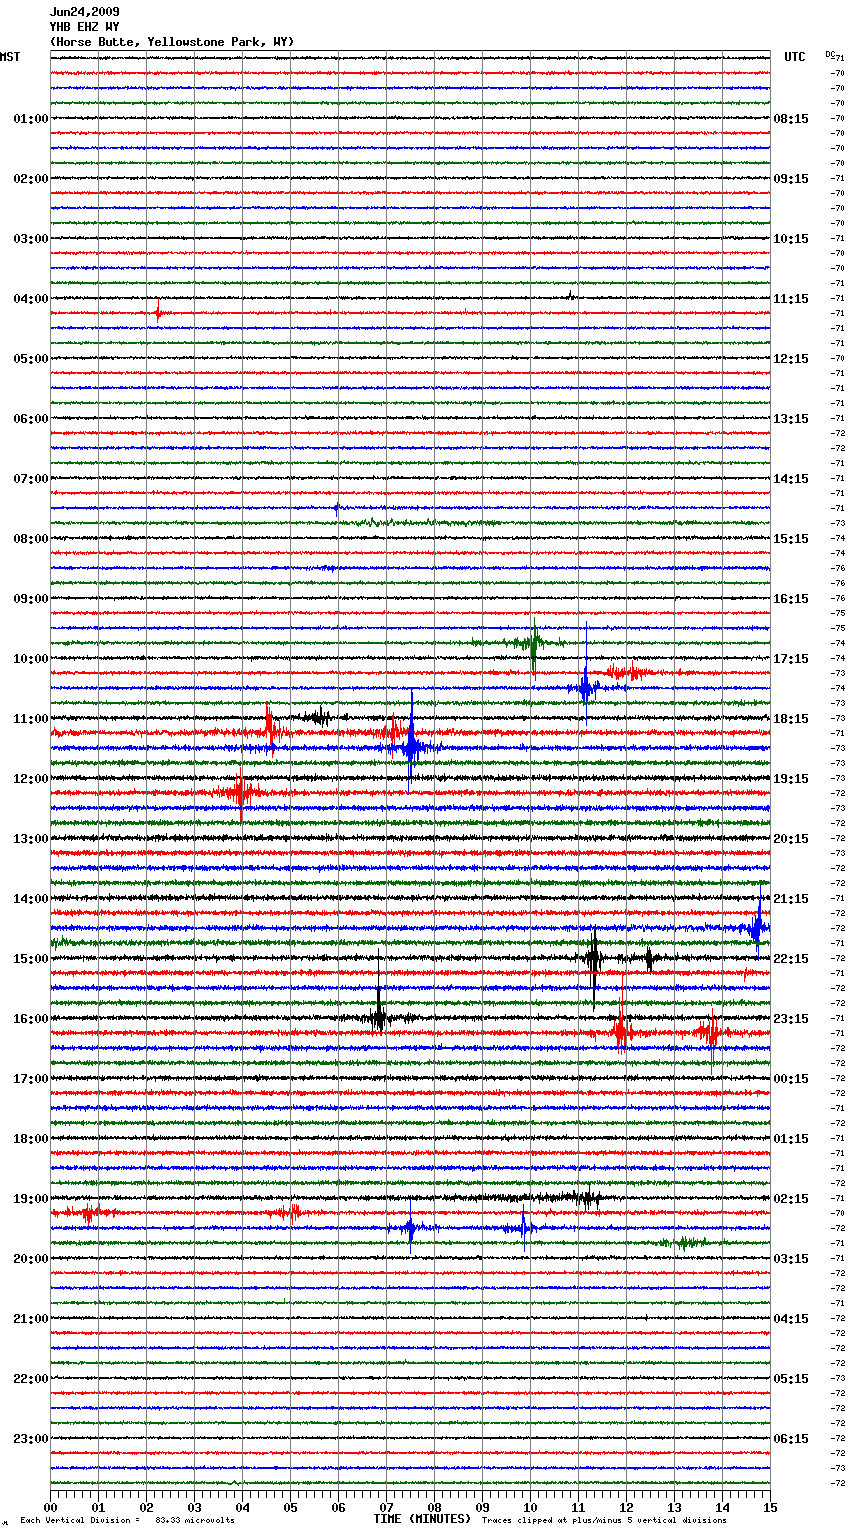Select the 22:15 UTC time label

pos(791,959)
